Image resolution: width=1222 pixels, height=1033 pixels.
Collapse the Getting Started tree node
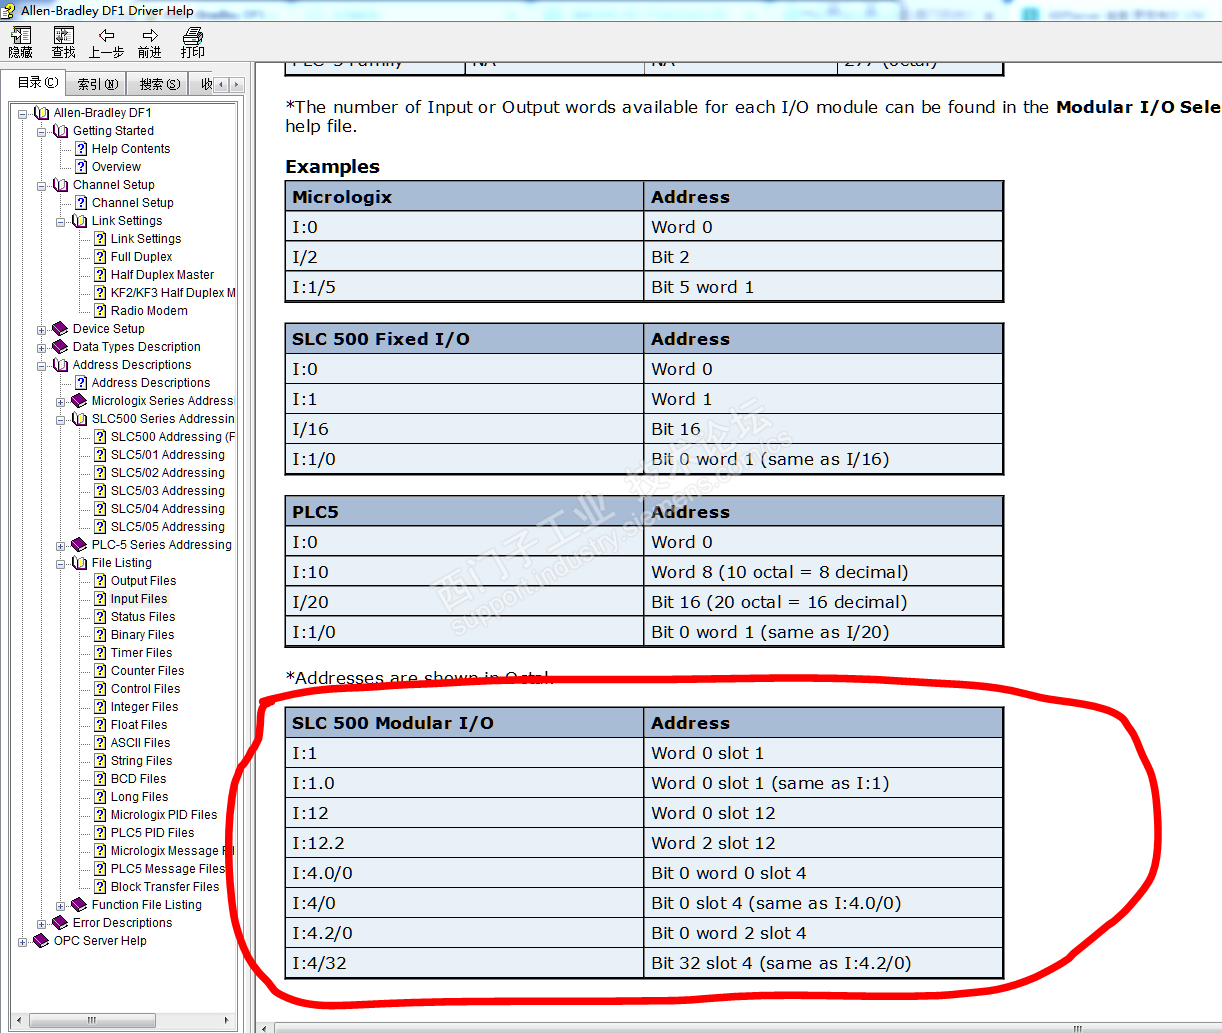click(x=42, y=131)
